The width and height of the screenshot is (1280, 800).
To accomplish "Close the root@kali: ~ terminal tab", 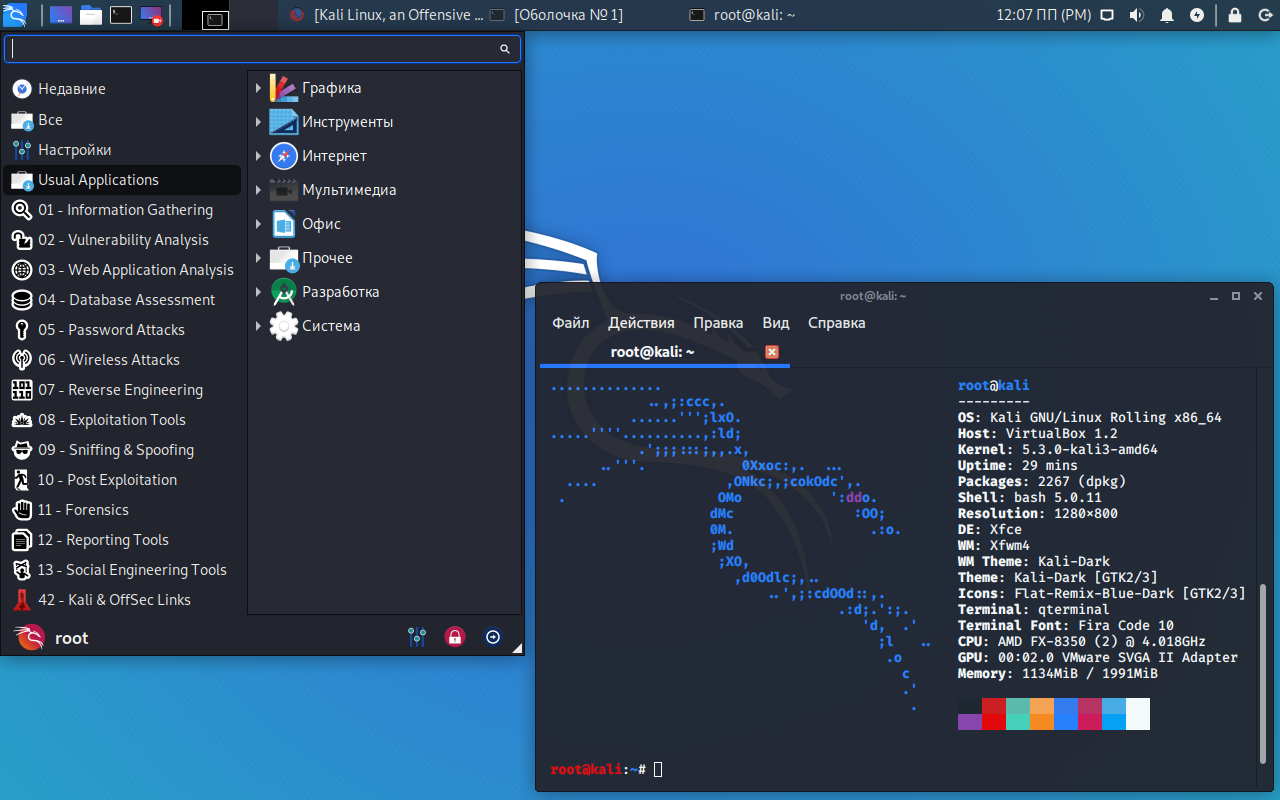I will point(772,352).
